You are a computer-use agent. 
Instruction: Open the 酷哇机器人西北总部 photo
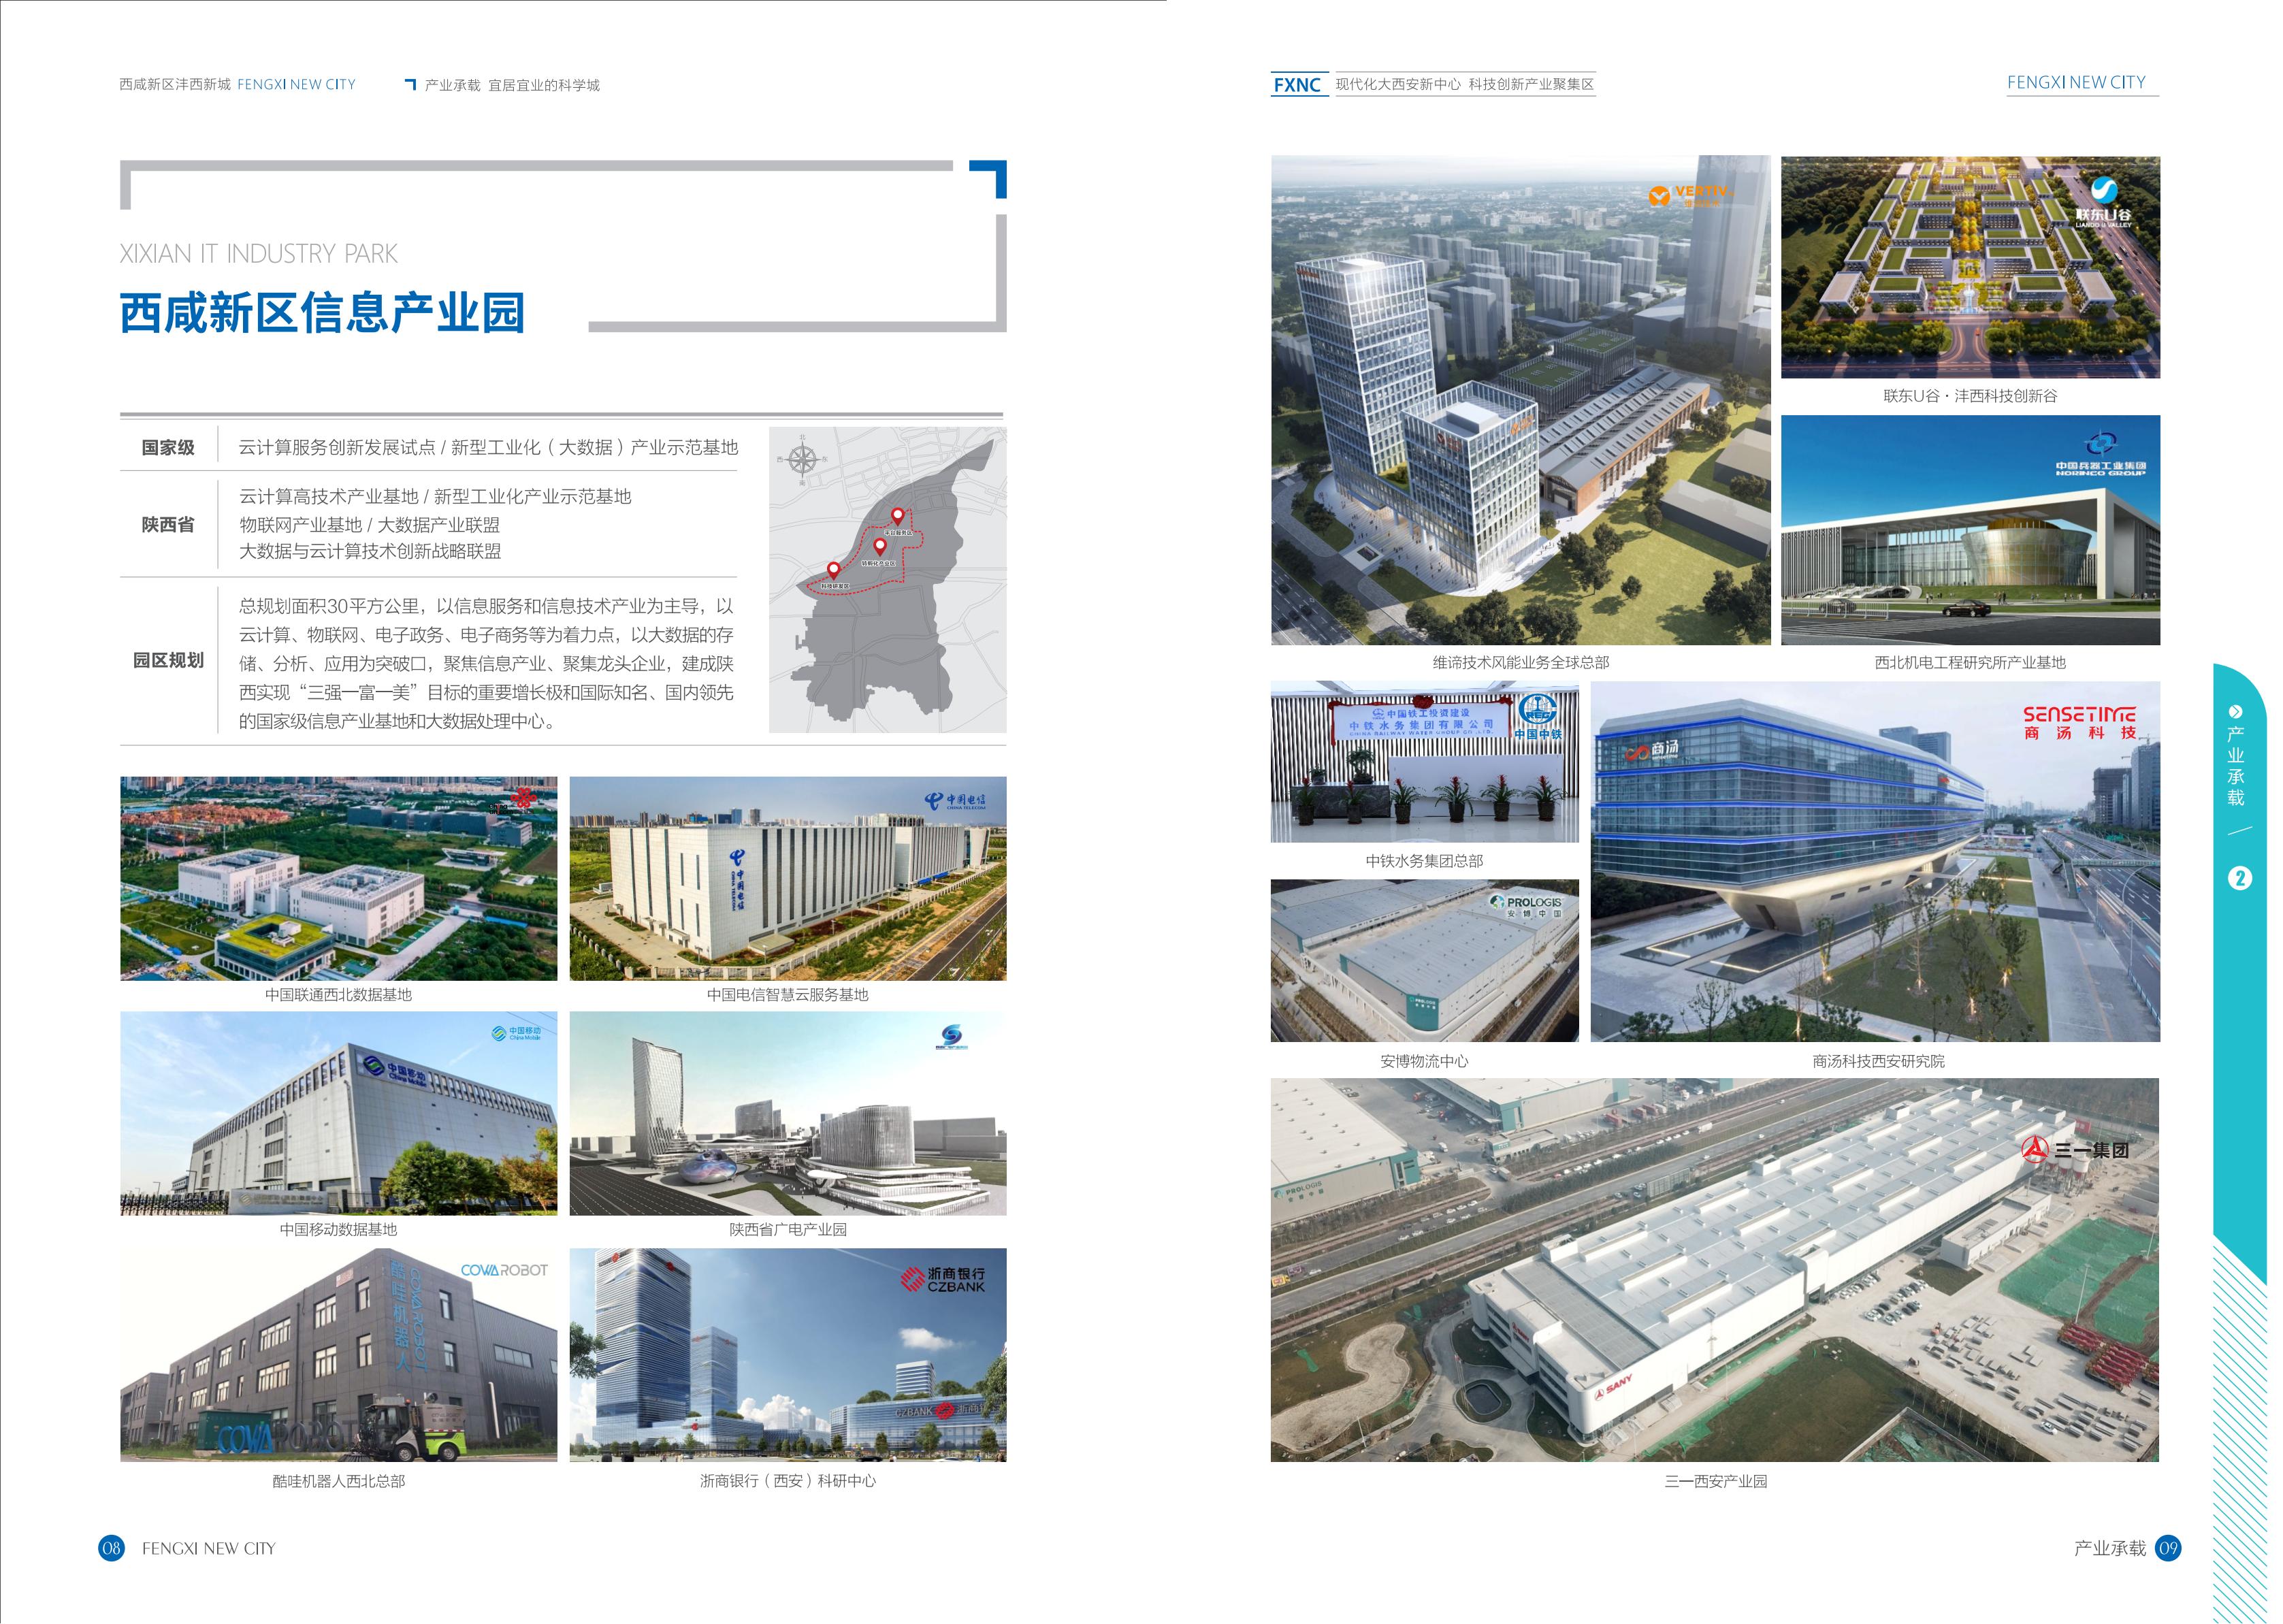point(339,1355)
